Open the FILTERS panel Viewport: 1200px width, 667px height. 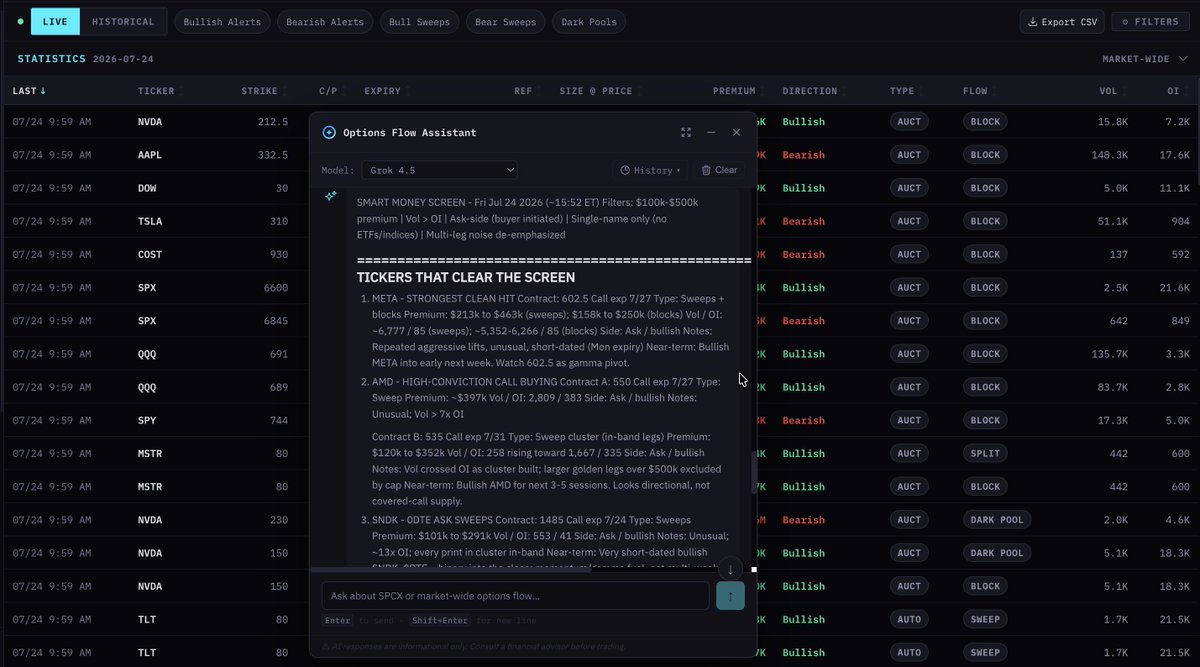(x=1149, y=21)
